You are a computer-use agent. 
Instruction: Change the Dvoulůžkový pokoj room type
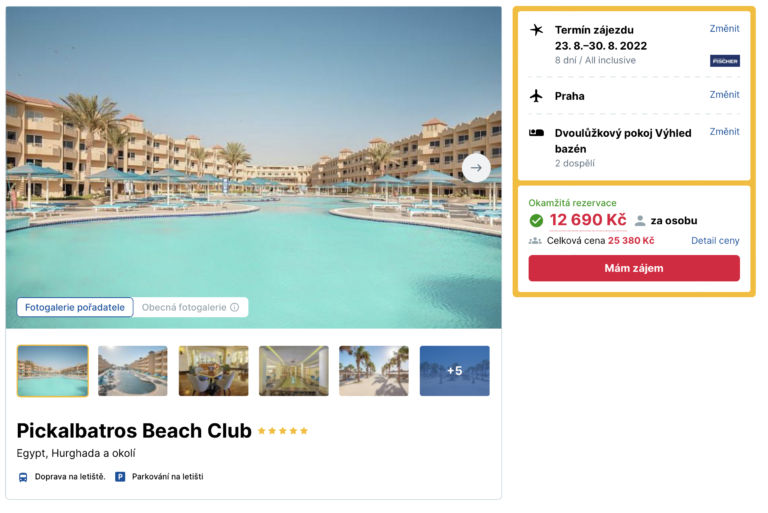724,132
